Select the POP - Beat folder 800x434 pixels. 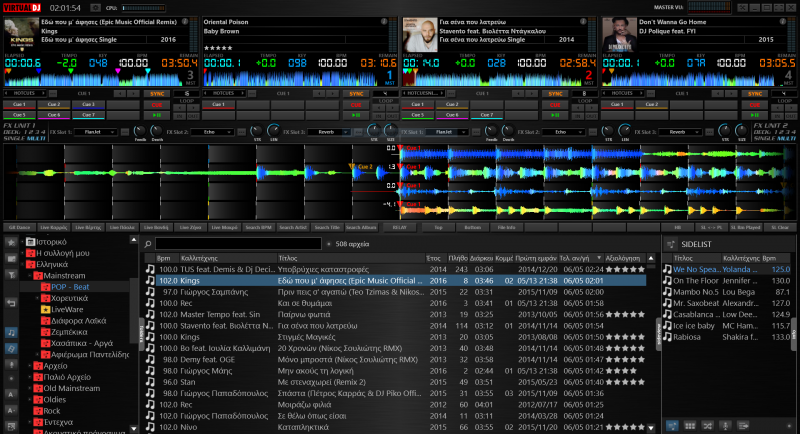click(70, 286)
